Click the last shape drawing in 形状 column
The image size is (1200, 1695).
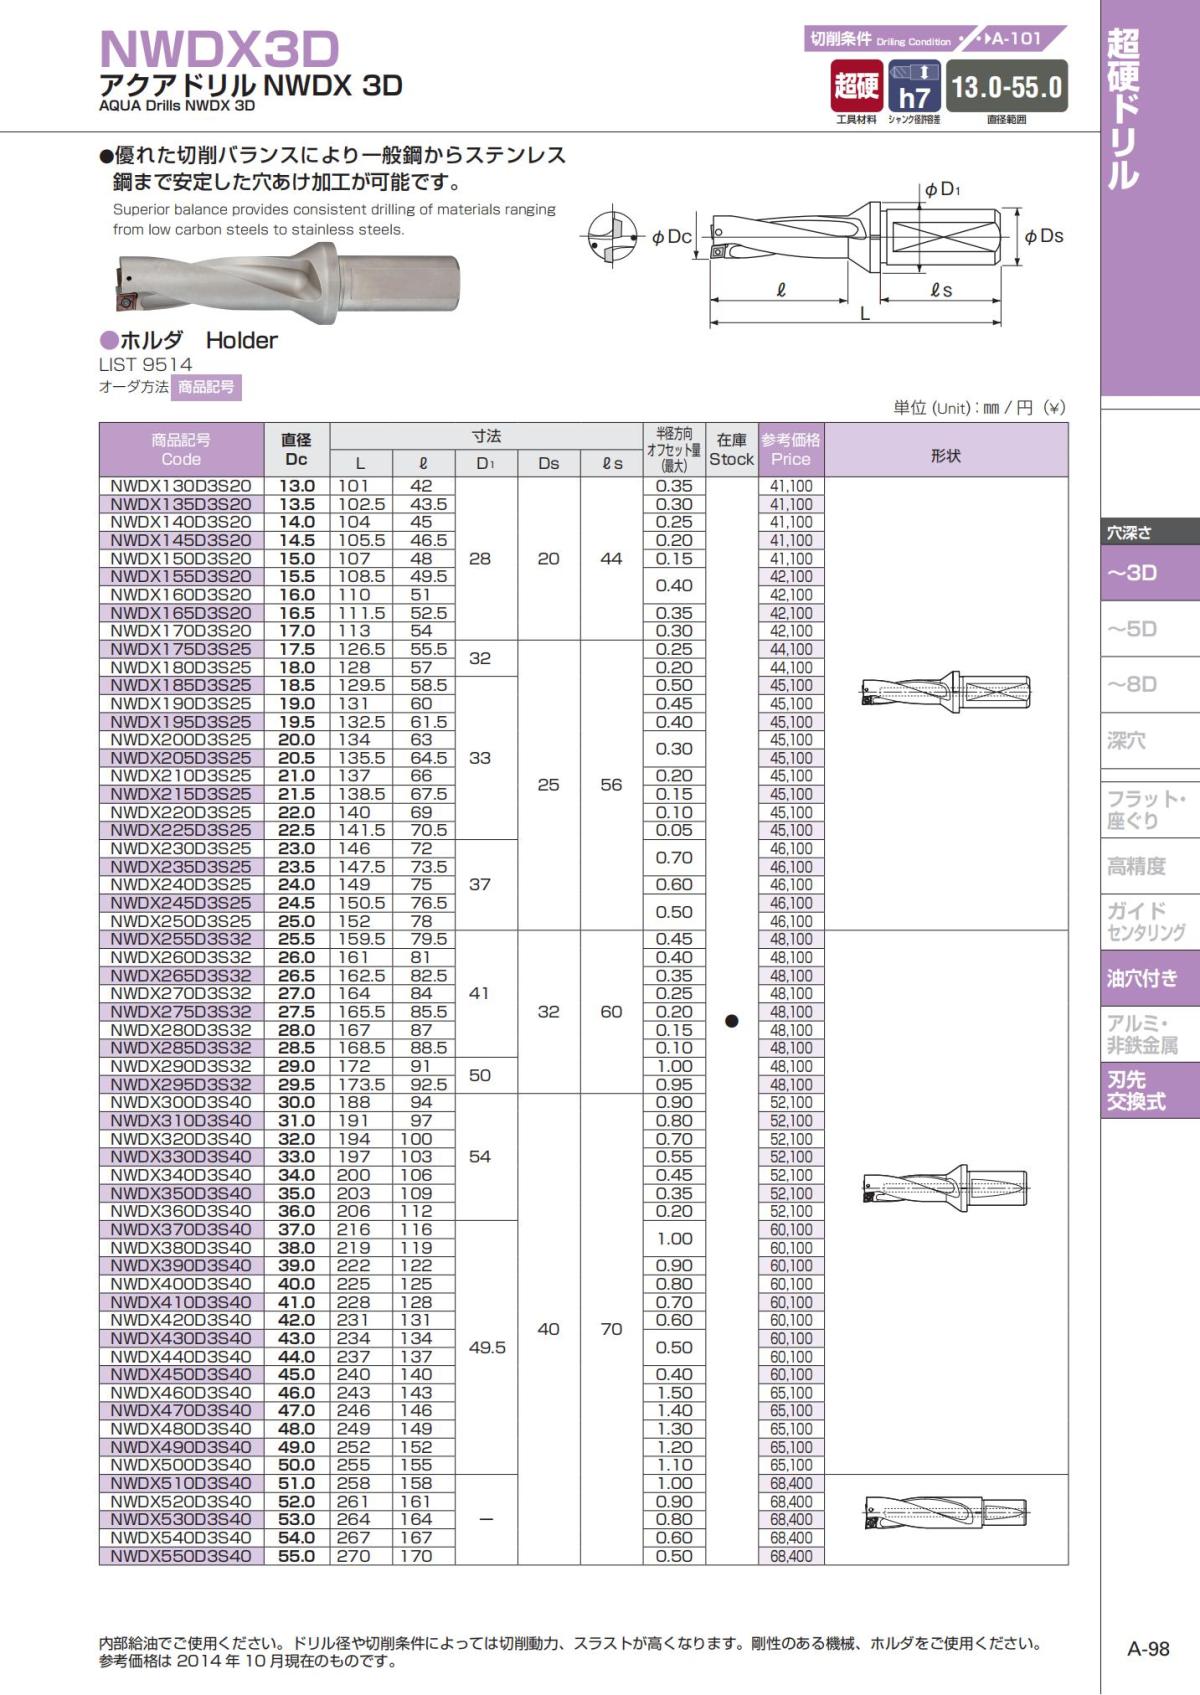point(946,1512)
